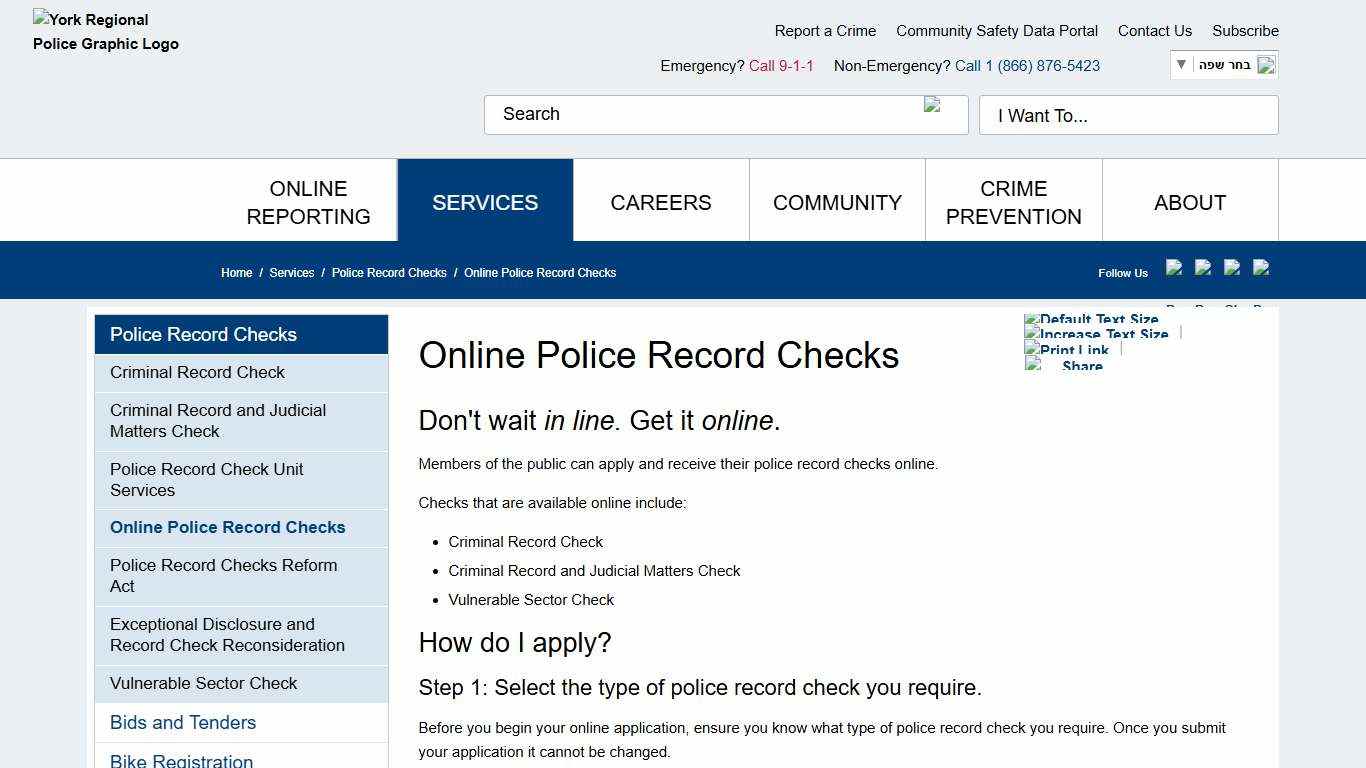Select Vulnerable Sector Check in the sidebar
1366x768 pixels.
click(203, 684)
